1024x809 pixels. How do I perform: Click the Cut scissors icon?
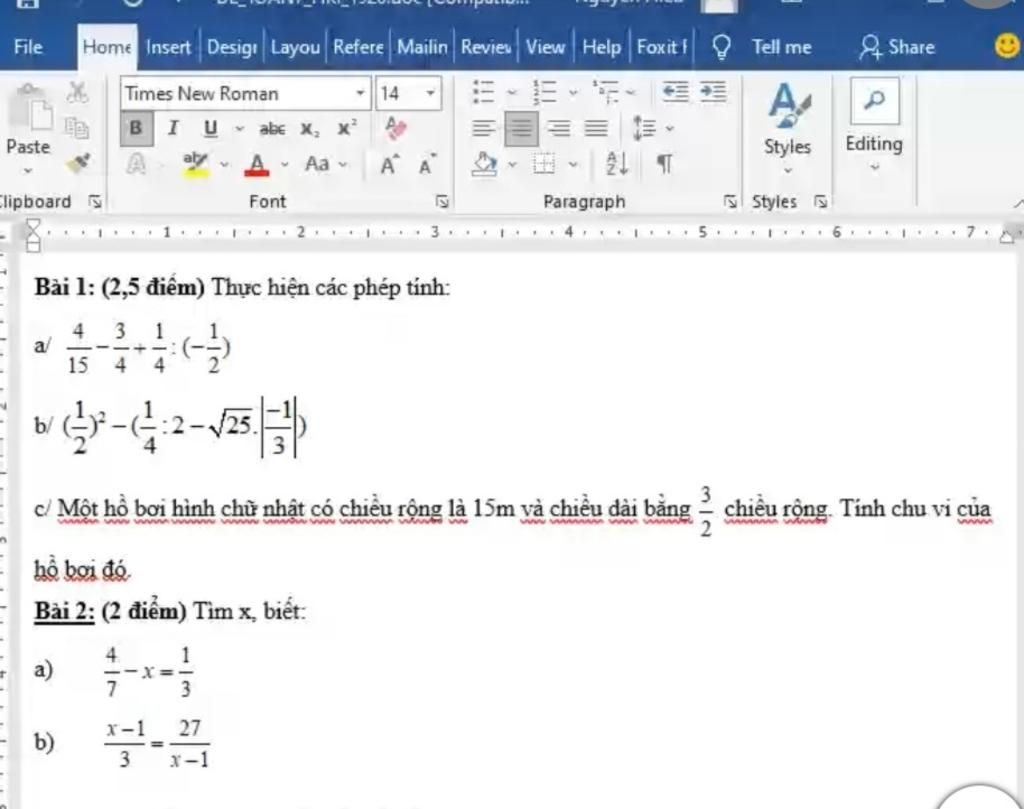(77, 93)
